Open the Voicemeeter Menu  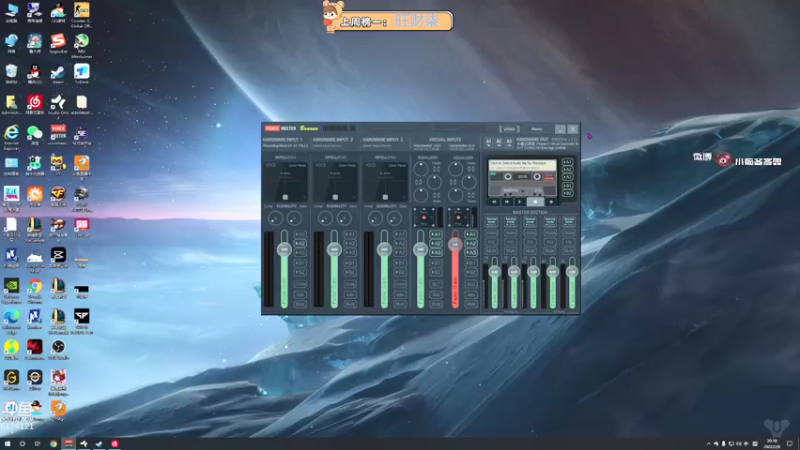pyautogui.click(x=537, y=129)
